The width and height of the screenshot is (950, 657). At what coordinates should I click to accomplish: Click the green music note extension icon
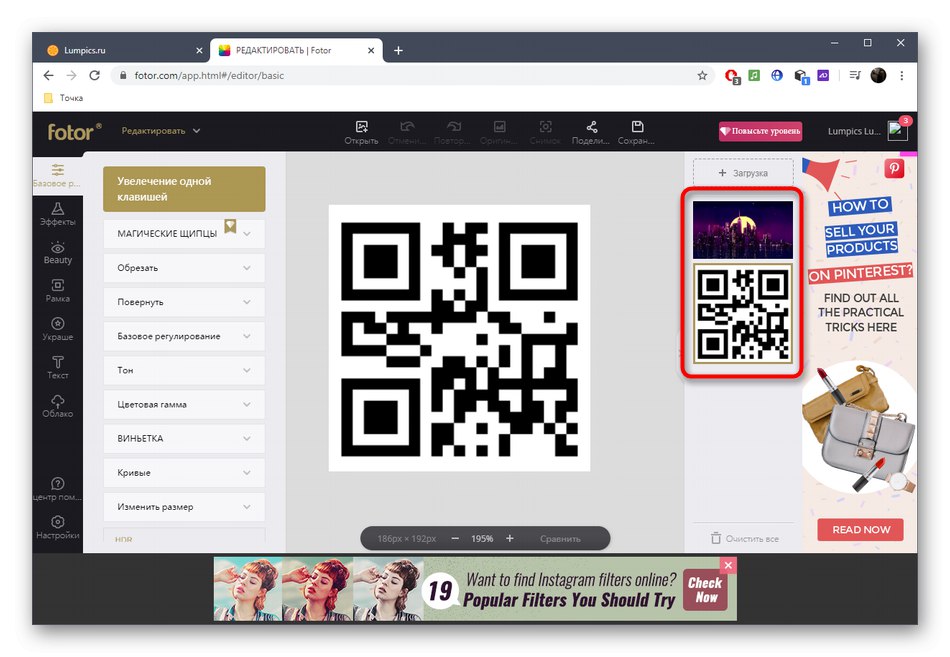[x=754, y=76]
